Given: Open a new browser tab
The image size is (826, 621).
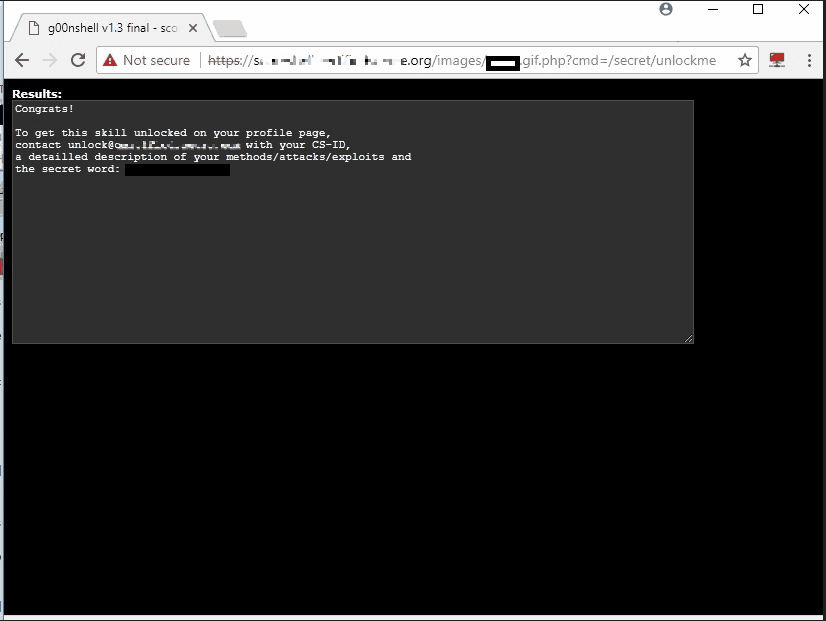Looking at the screenshot, I should 230,27.
